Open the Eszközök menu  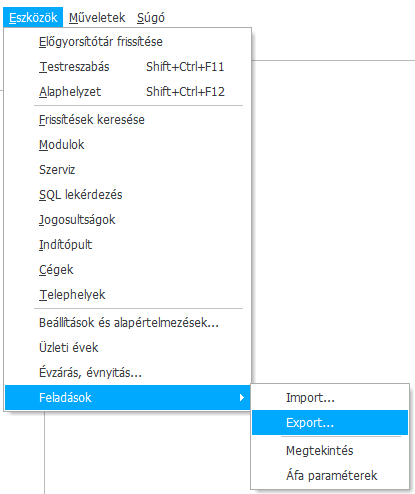[x=33, y=17]
